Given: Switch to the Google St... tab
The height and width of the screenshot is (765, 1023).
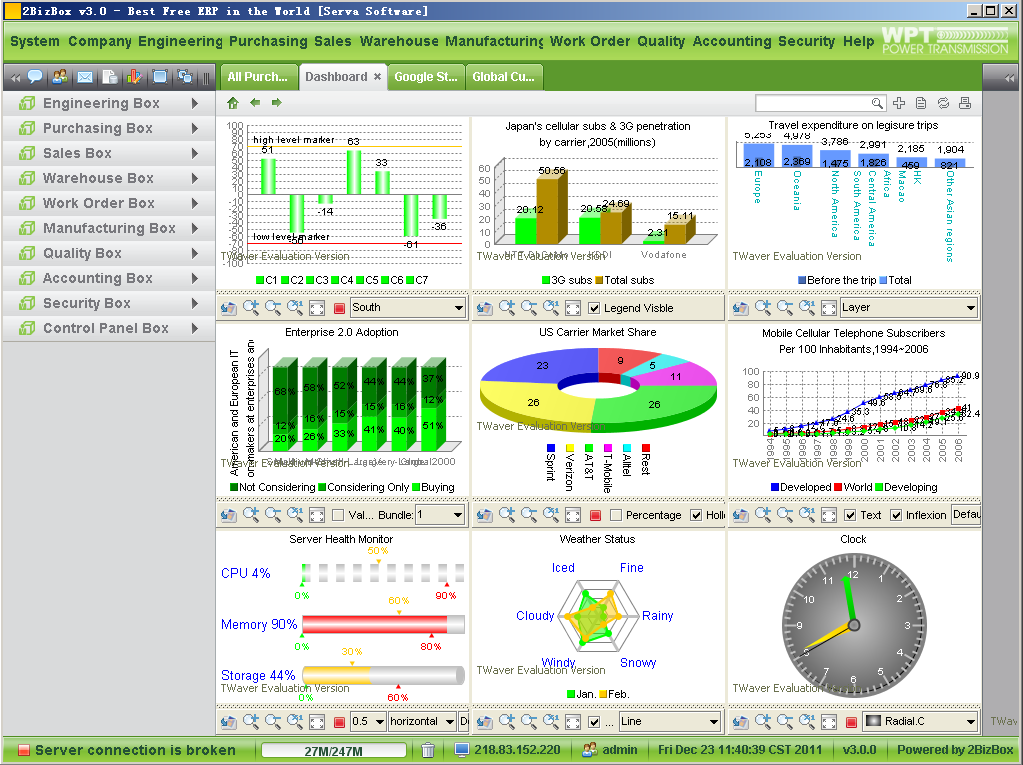Looking at the screenshot, I should (x=426, y=77).
